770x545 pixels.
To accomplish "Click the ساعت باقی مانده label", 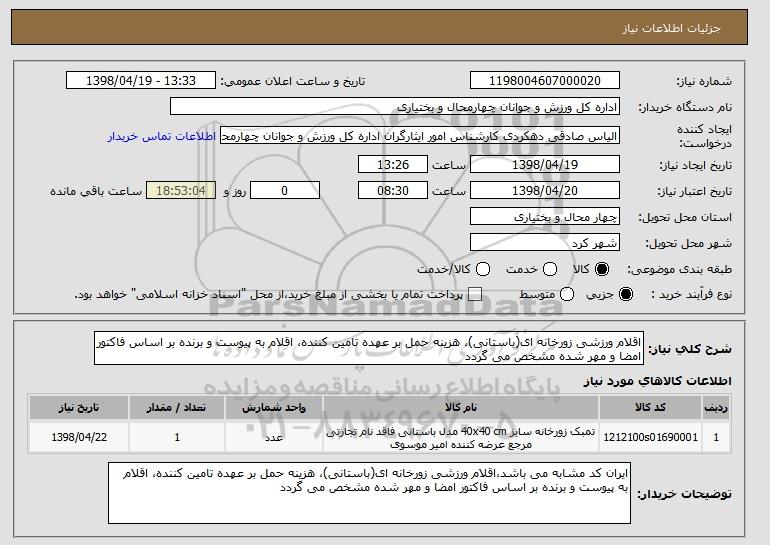I will coord(96,191).
